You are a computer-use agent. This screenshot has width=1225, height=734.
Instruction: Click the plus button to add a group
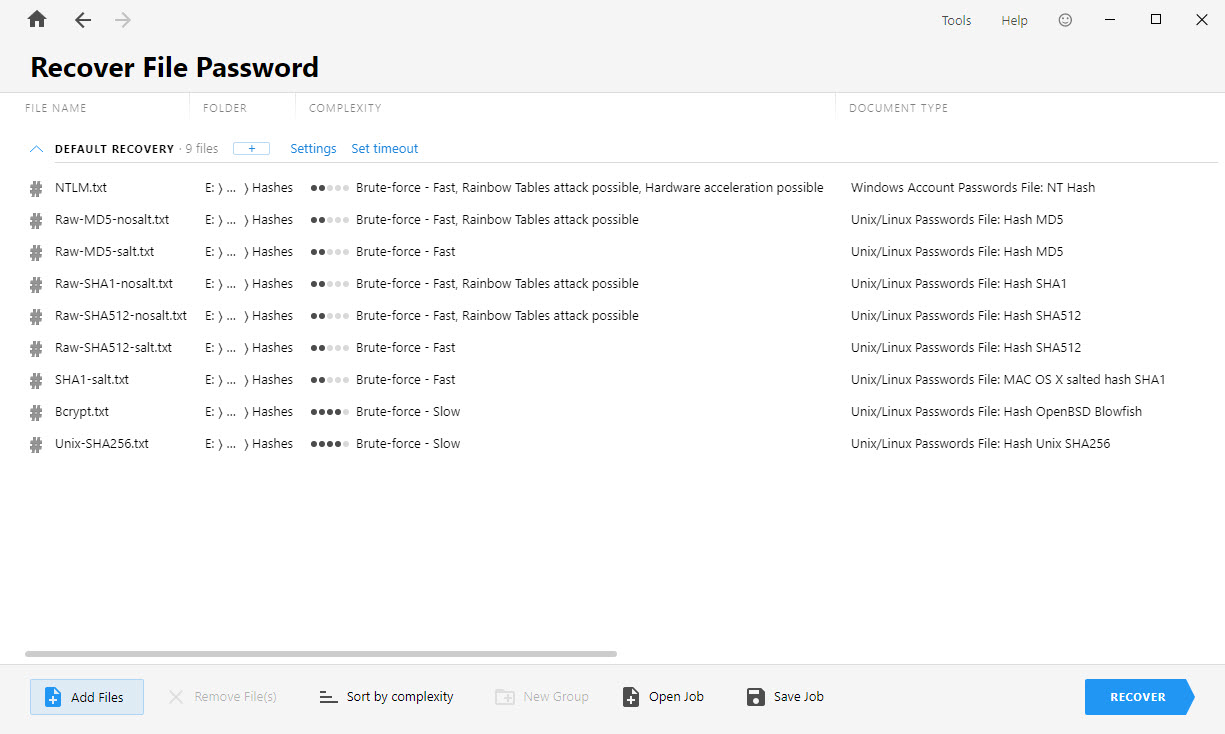[x=251, y=147]
